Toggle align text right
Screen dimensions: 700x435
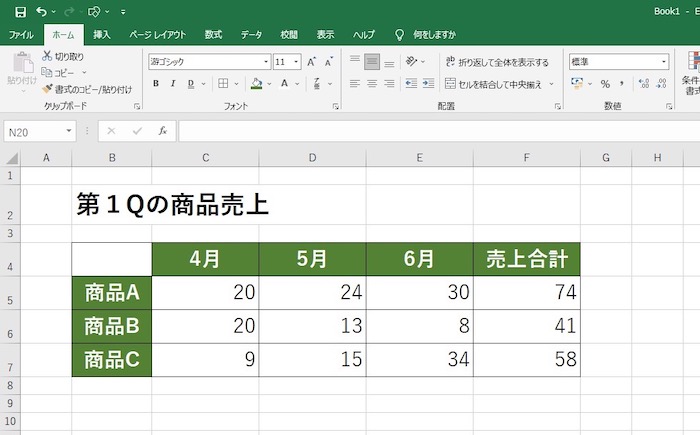pos(389,84)
